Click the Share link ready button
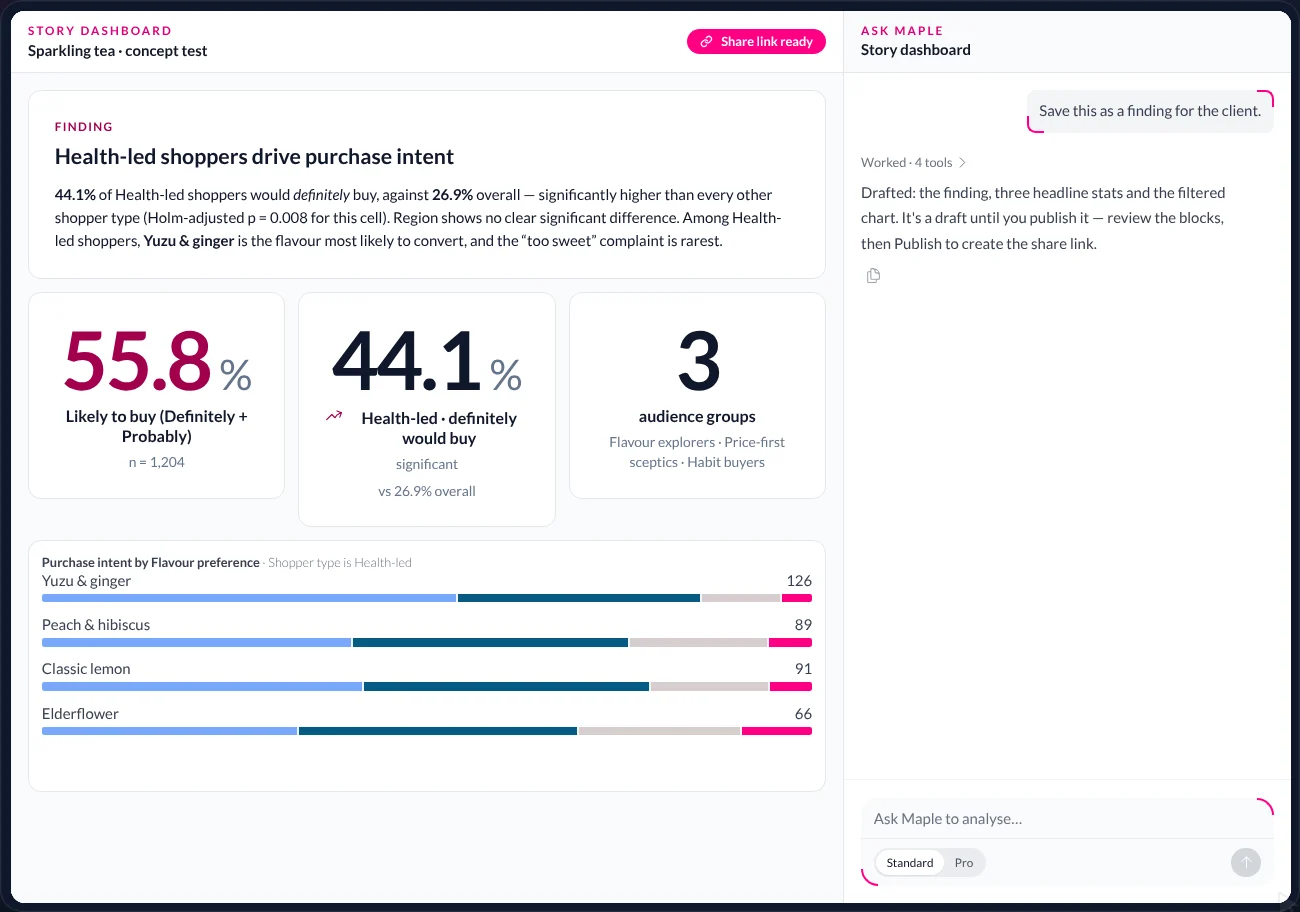This screenshot has width=1300, height=912. tap(757, 41)
